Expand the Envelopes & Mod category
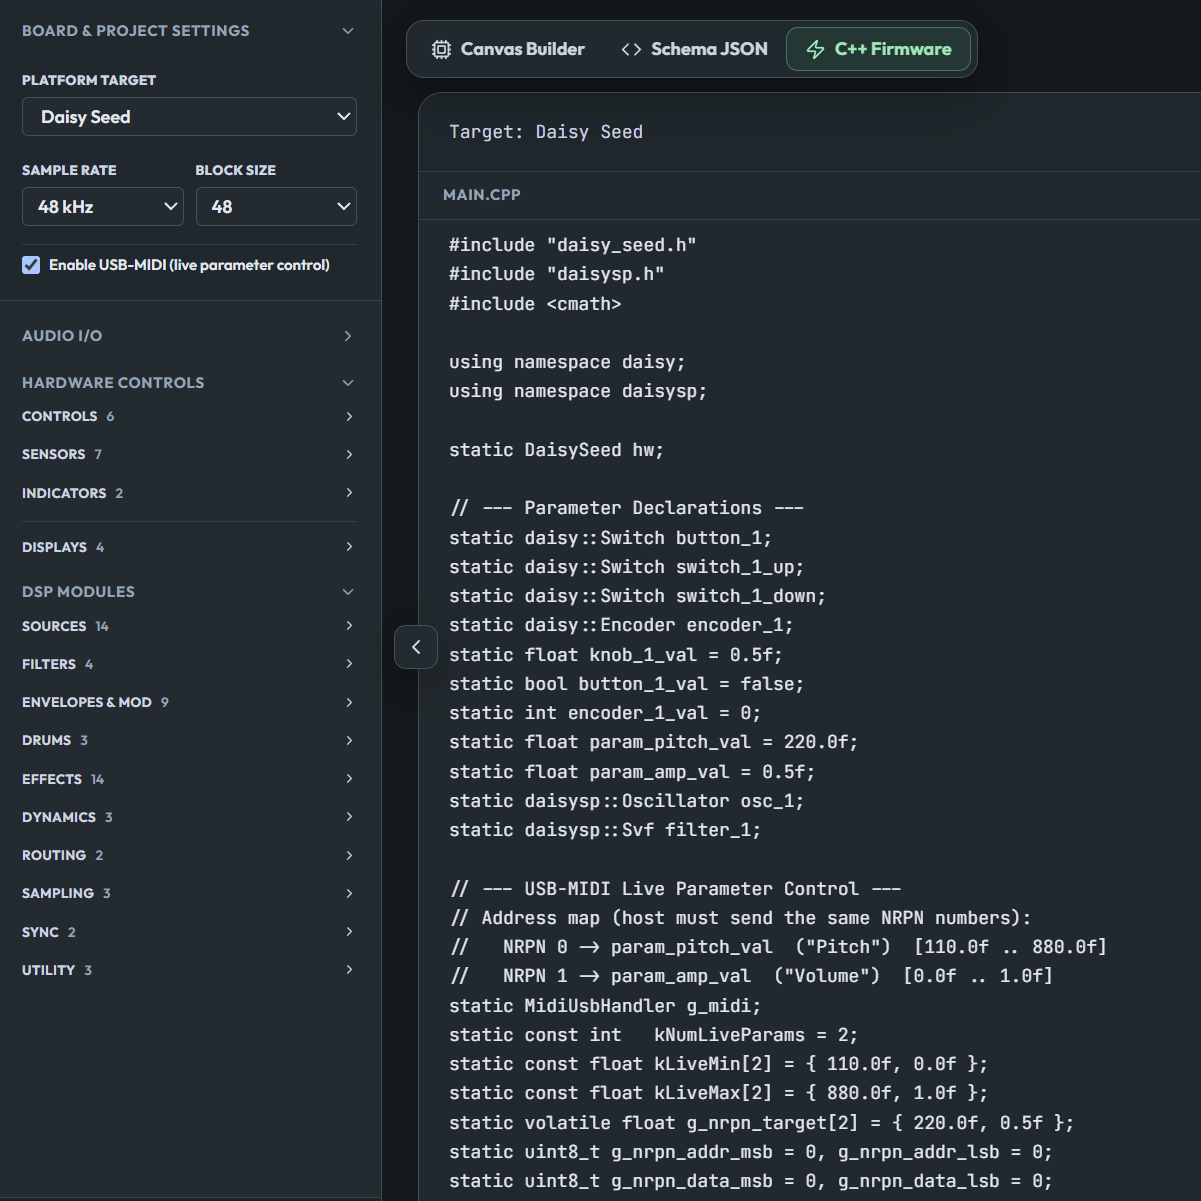Viewport: 1201px width, 1201px height. click(x=189, y=702)
